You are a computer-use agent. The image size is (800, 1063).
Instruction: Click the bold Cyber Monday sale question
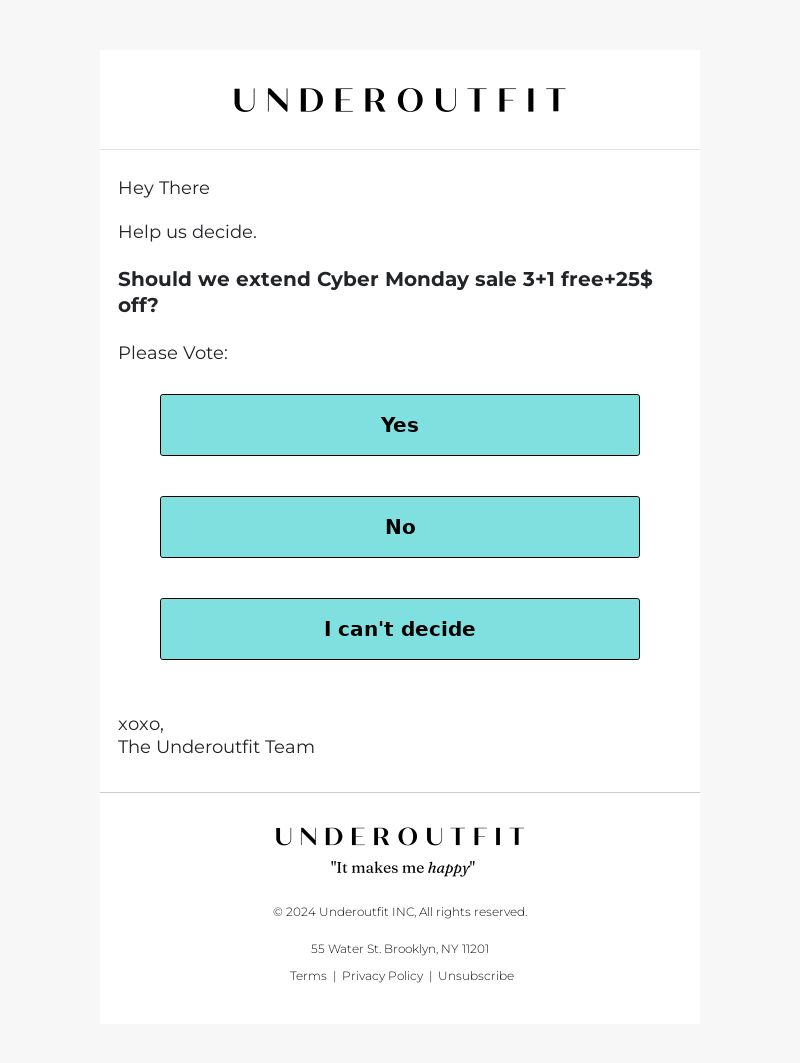point(385,292)
